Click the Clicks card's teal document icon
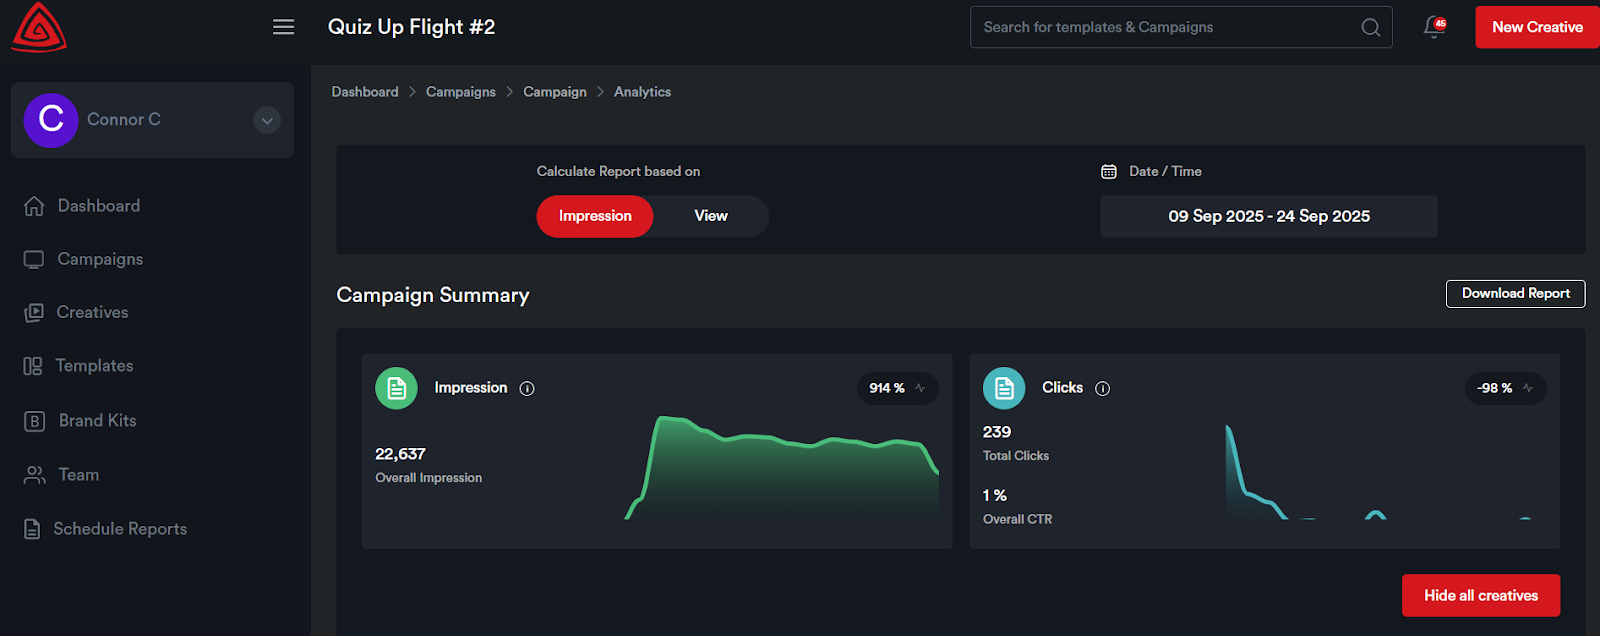 coord(1004,388)
